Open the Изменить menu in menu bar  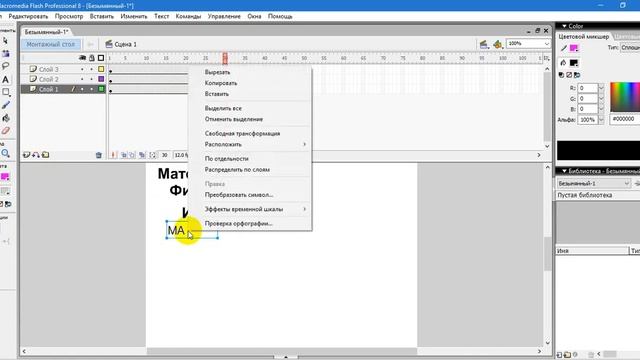click(134, 16)
